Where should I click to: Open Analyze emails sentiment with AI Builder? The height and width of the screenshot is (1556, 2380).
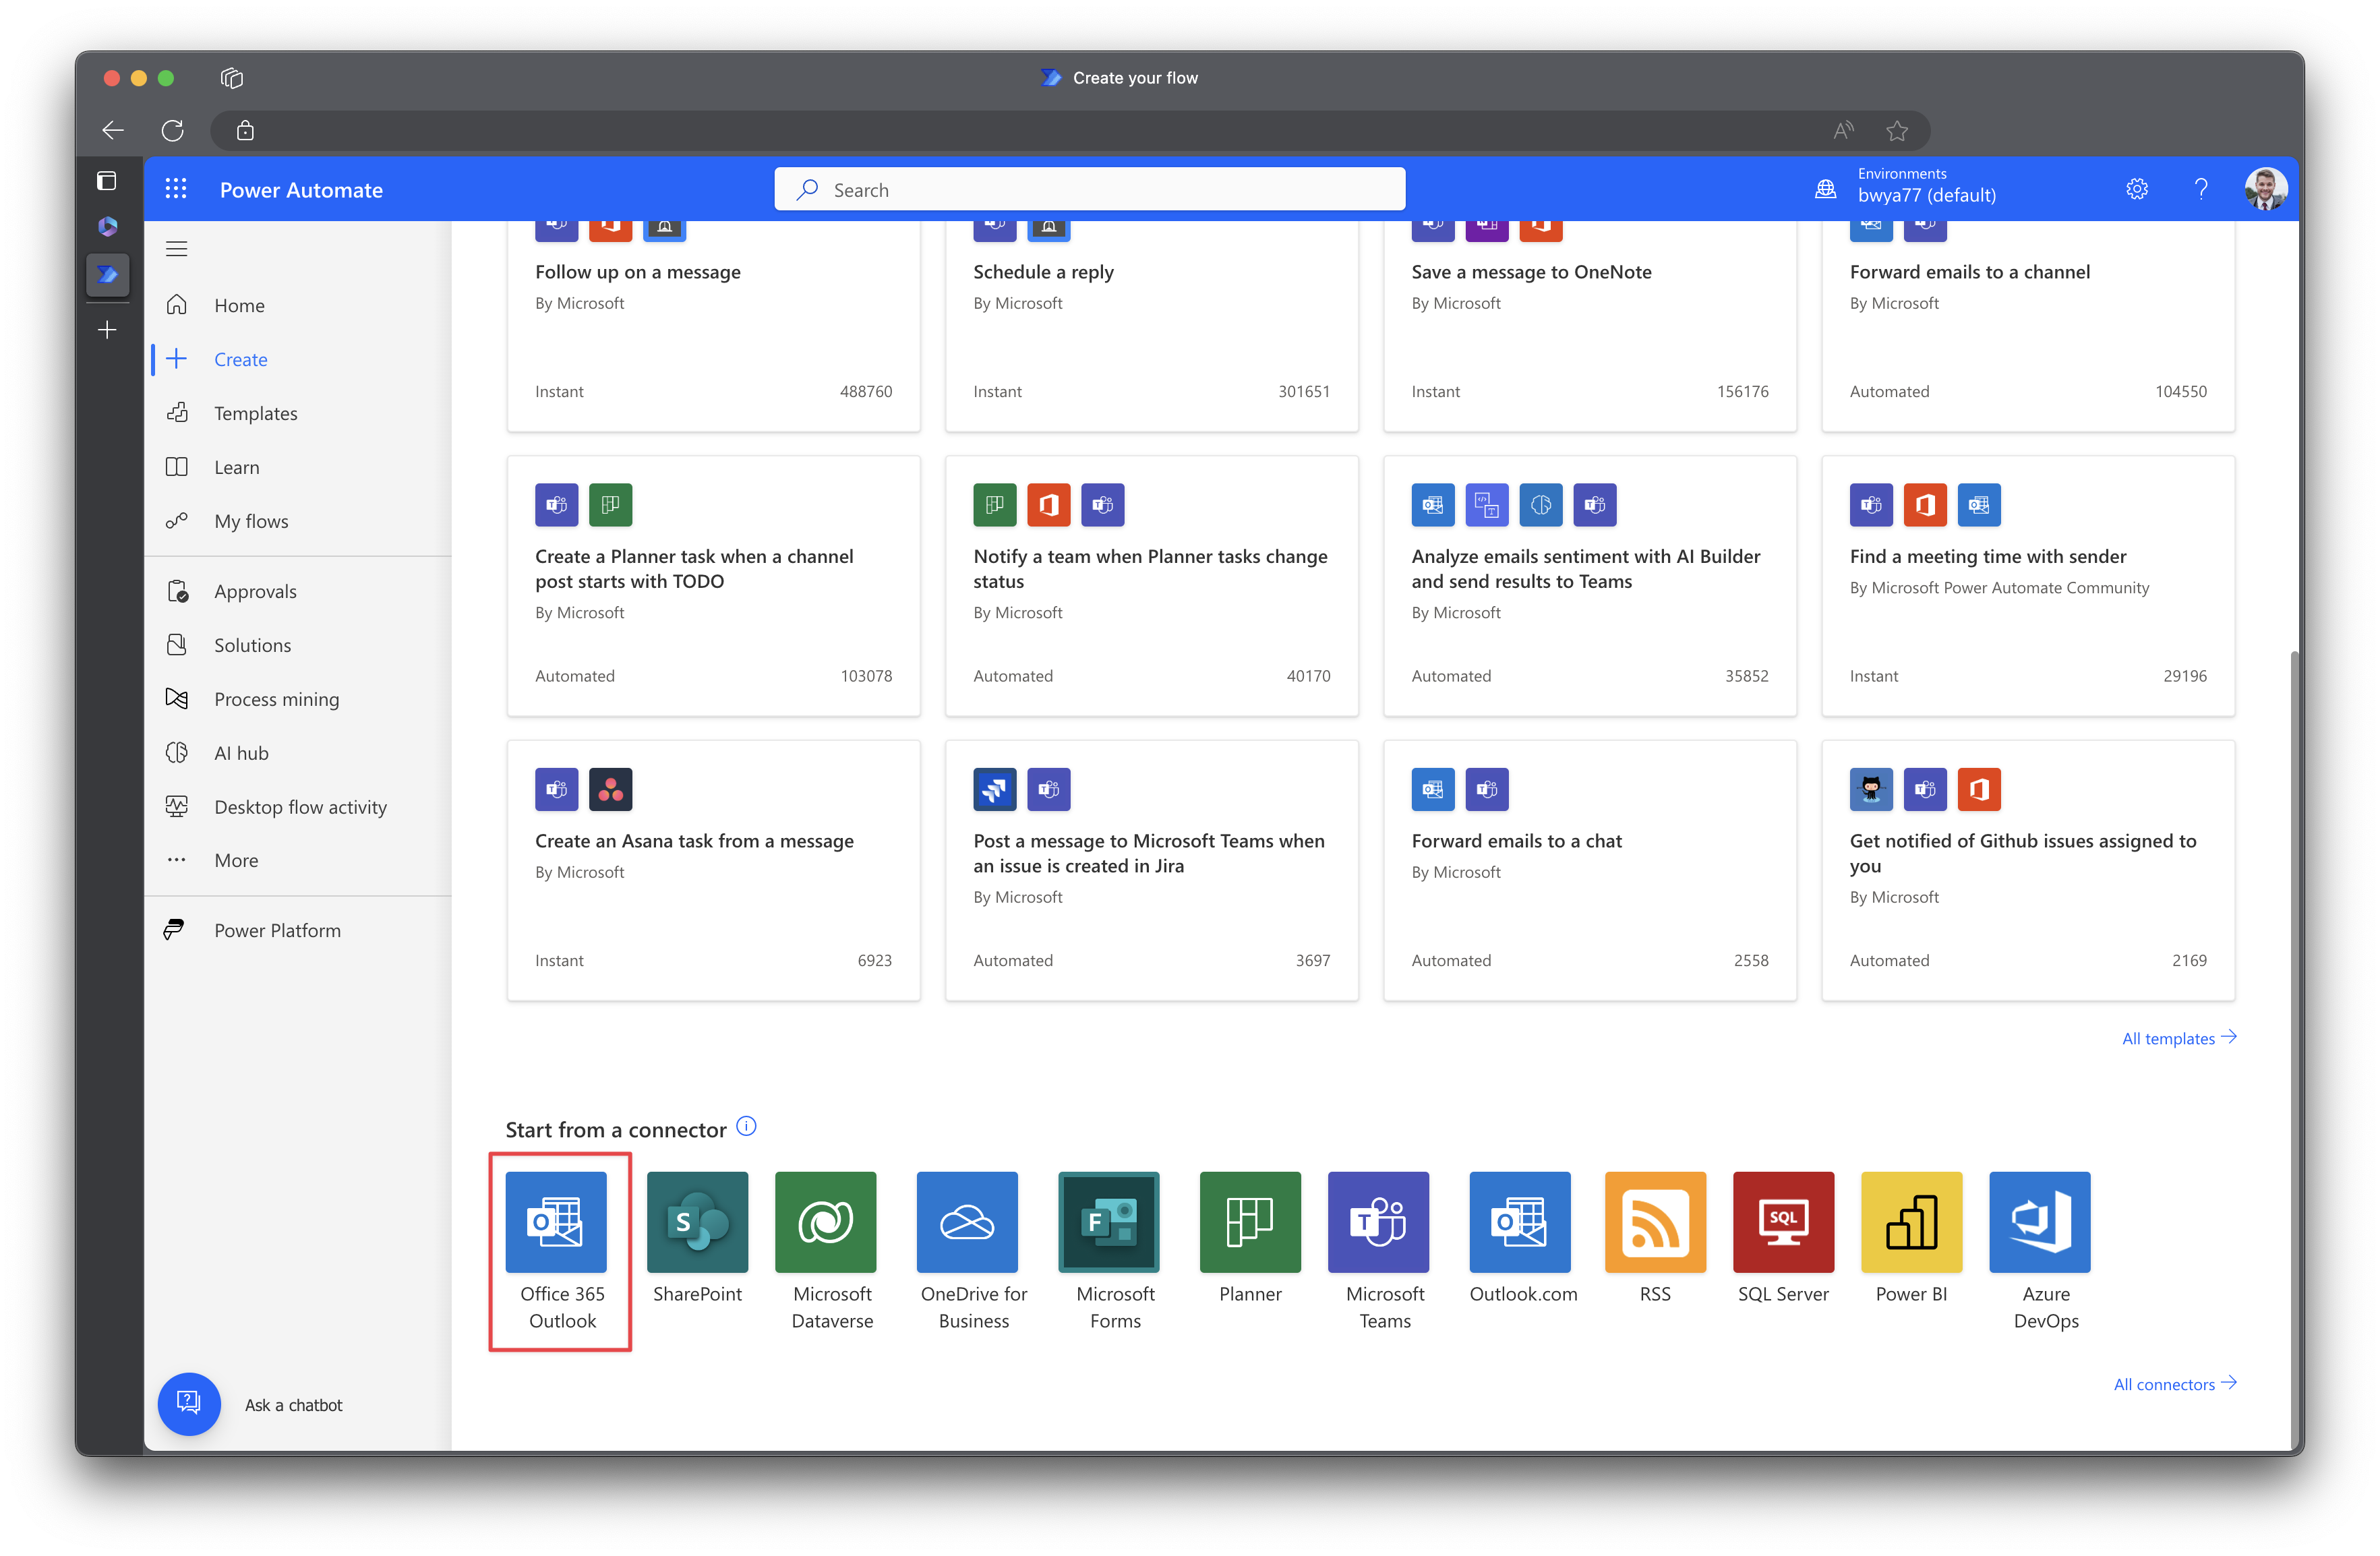1589,586
